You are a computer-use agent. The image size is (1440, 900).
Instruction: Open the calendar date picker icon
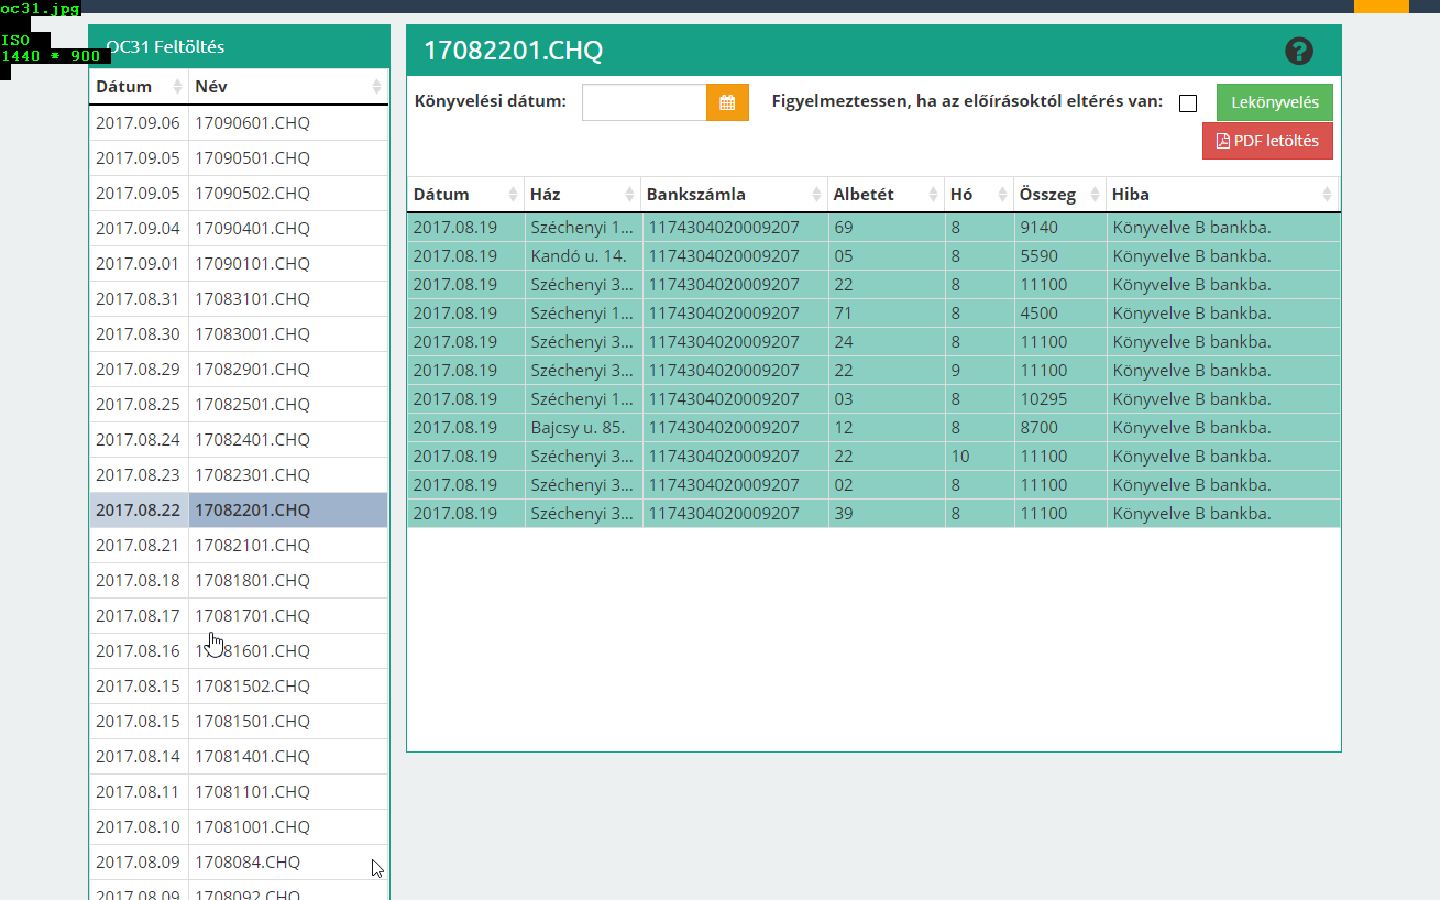[727, 103]
